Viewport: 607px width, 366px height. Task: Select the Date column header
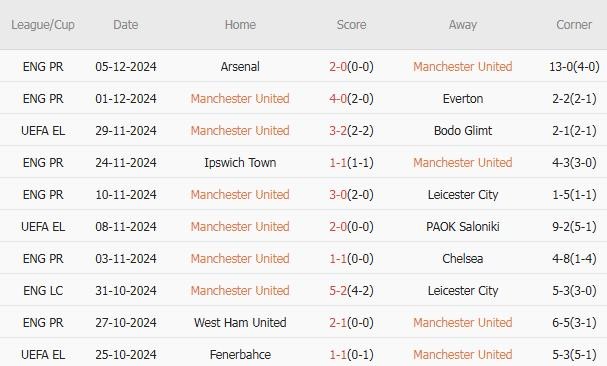[x=125, y=25]
